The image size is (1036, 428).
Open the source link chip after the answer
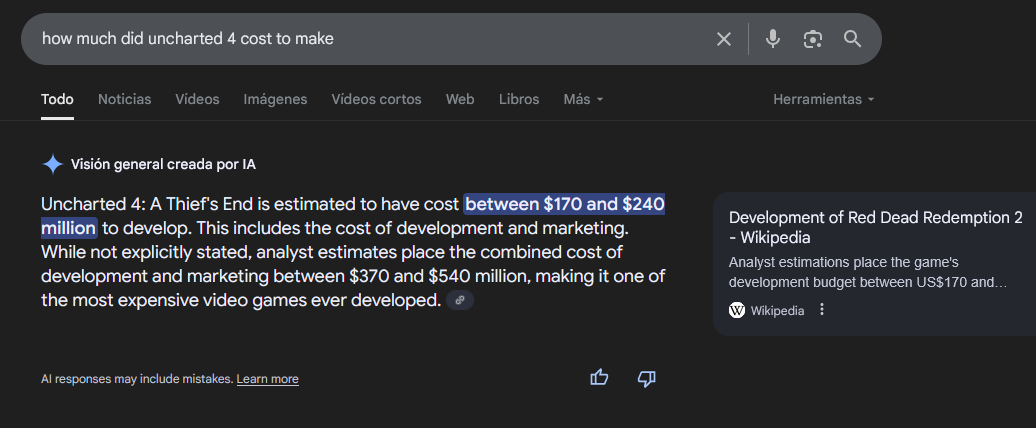pyautogui.click(x=460, y=301)
